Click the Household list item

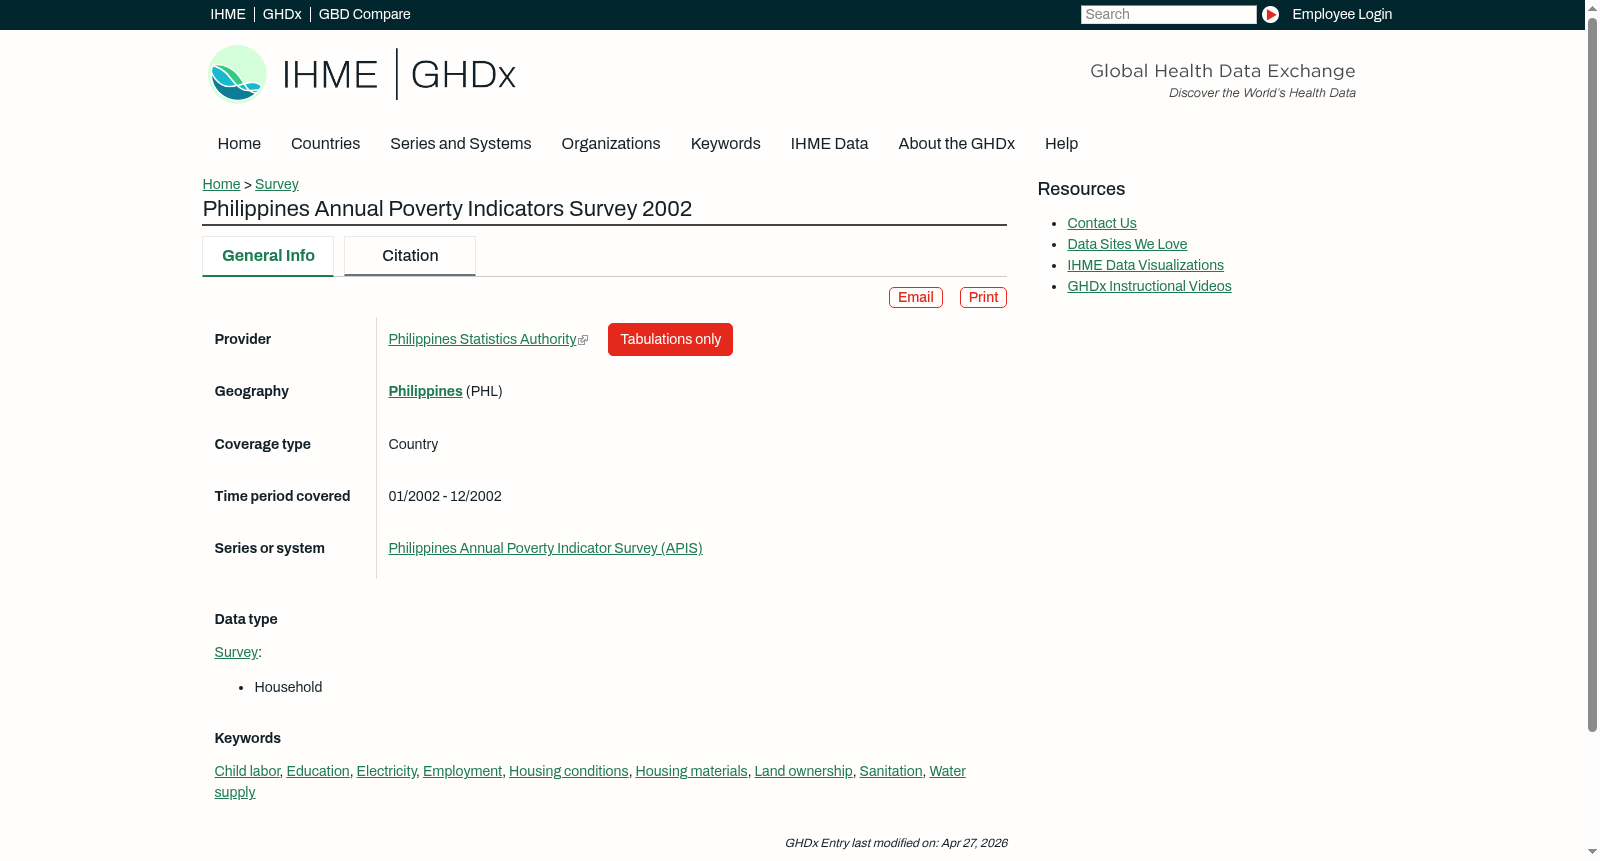pyautogui.click(x=288, y=687)
